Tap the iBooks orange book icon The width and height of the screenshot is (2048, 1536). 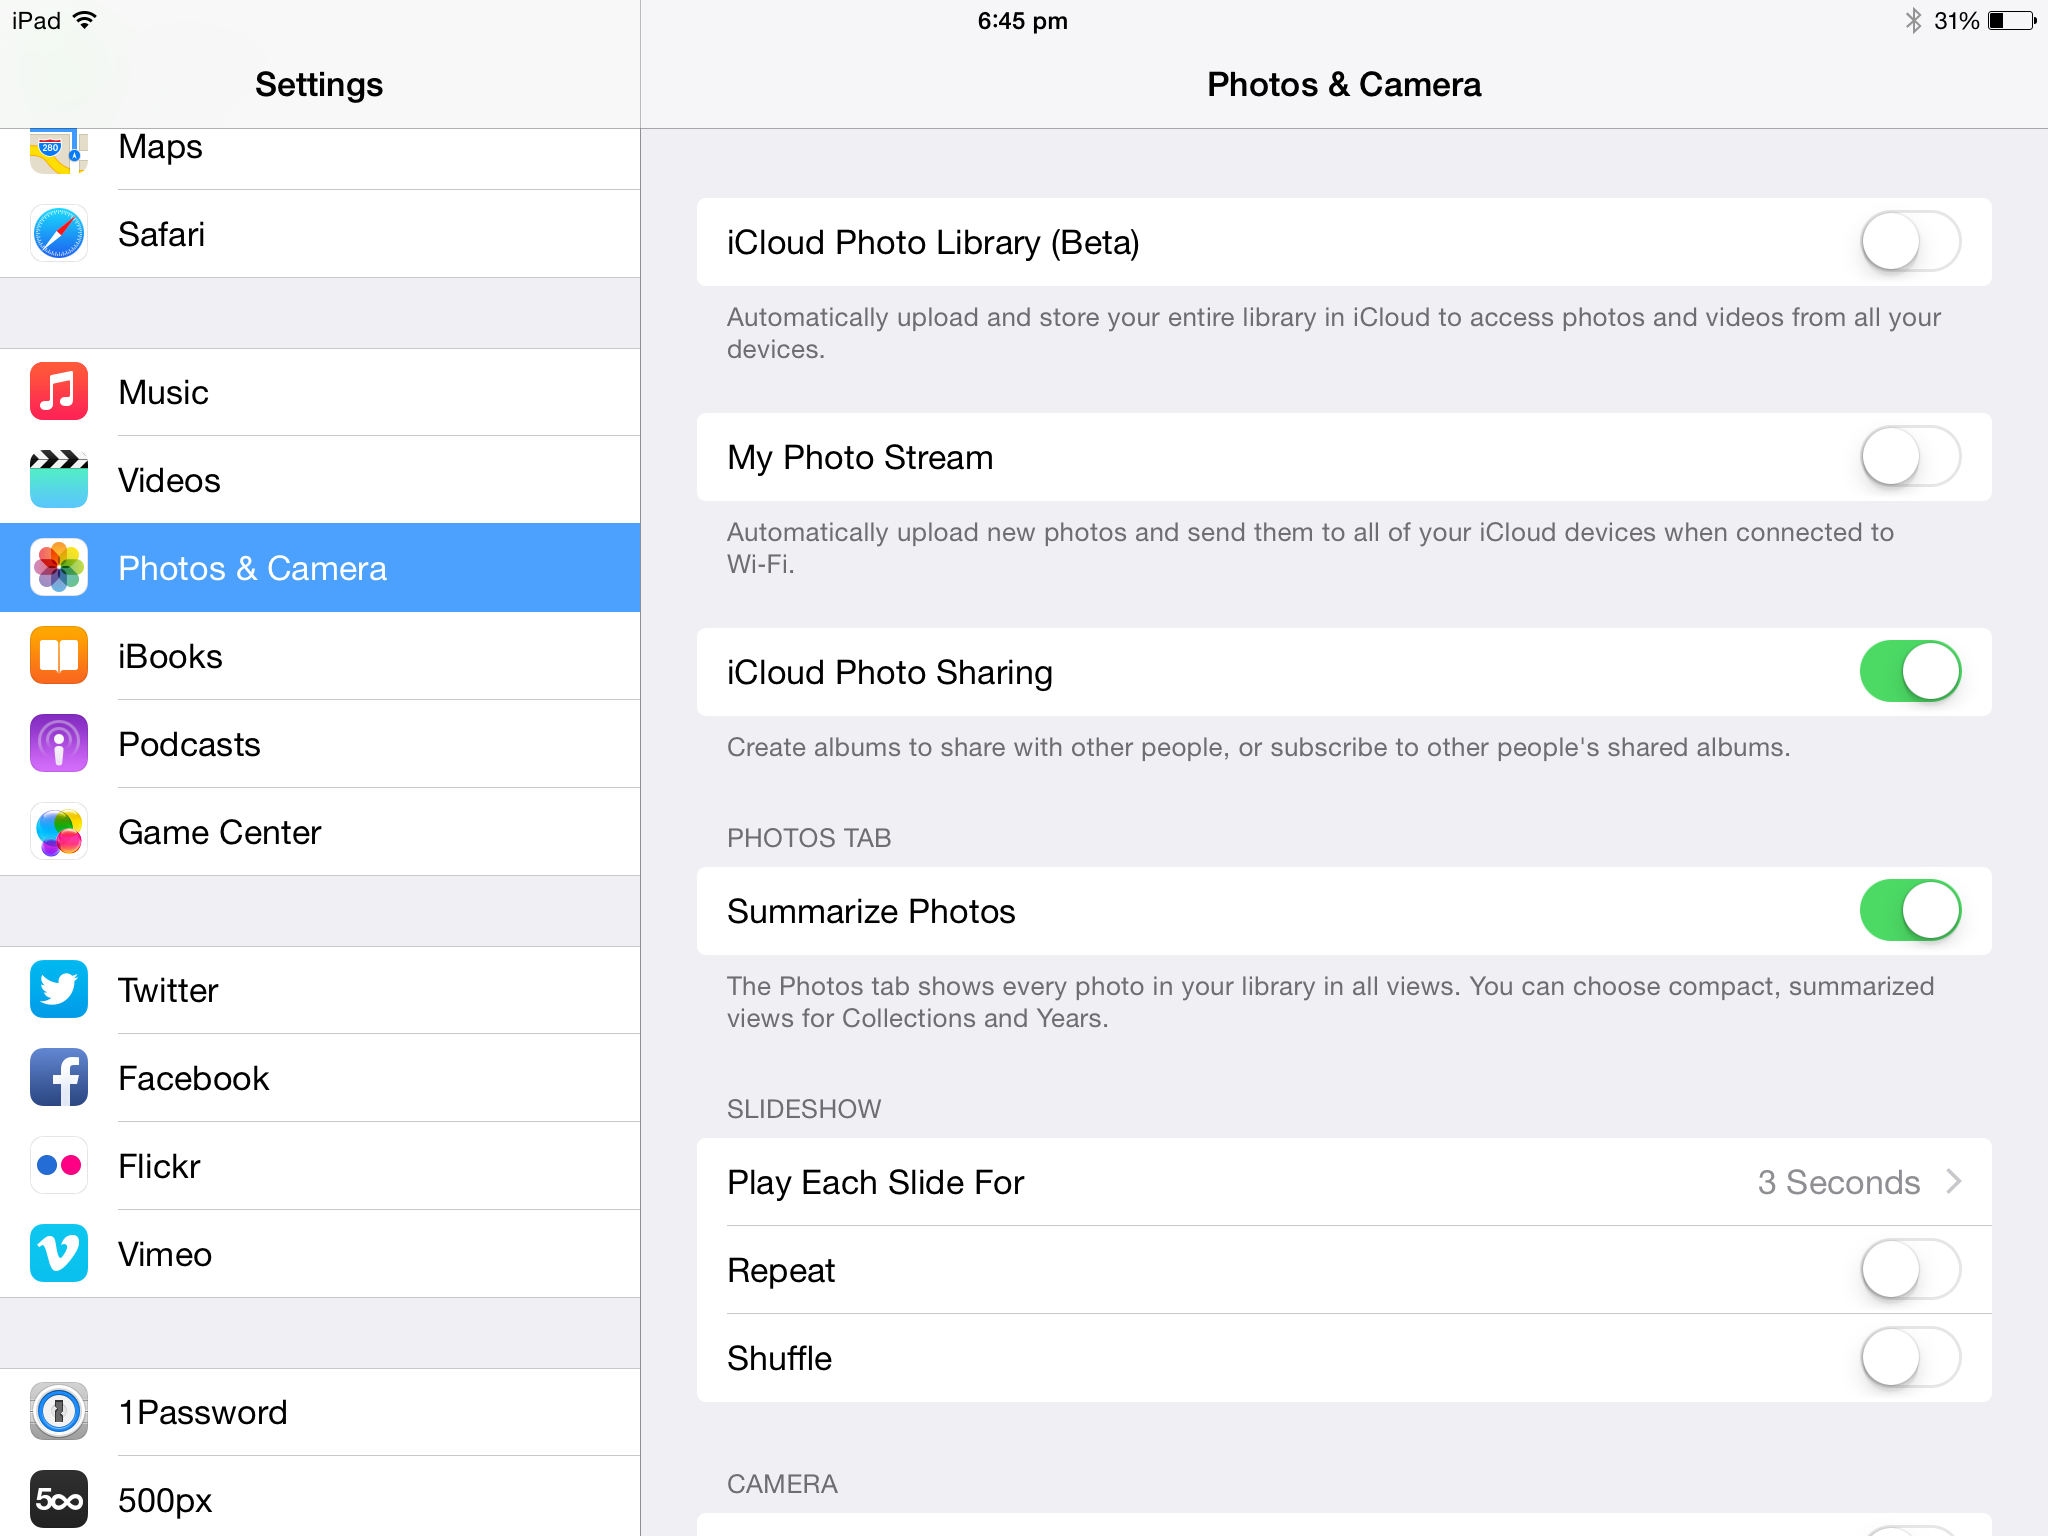click(x=59, y=656)
